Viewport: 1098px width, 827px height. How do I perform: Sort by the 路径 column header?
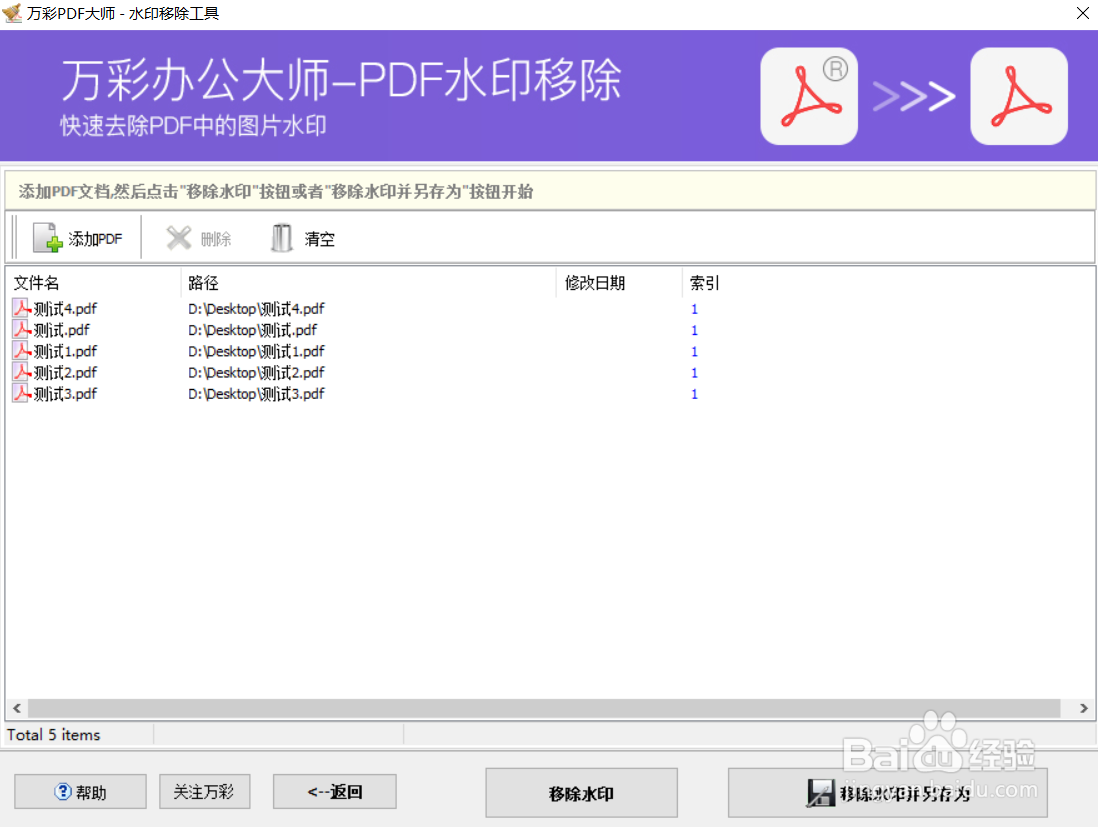368,283
